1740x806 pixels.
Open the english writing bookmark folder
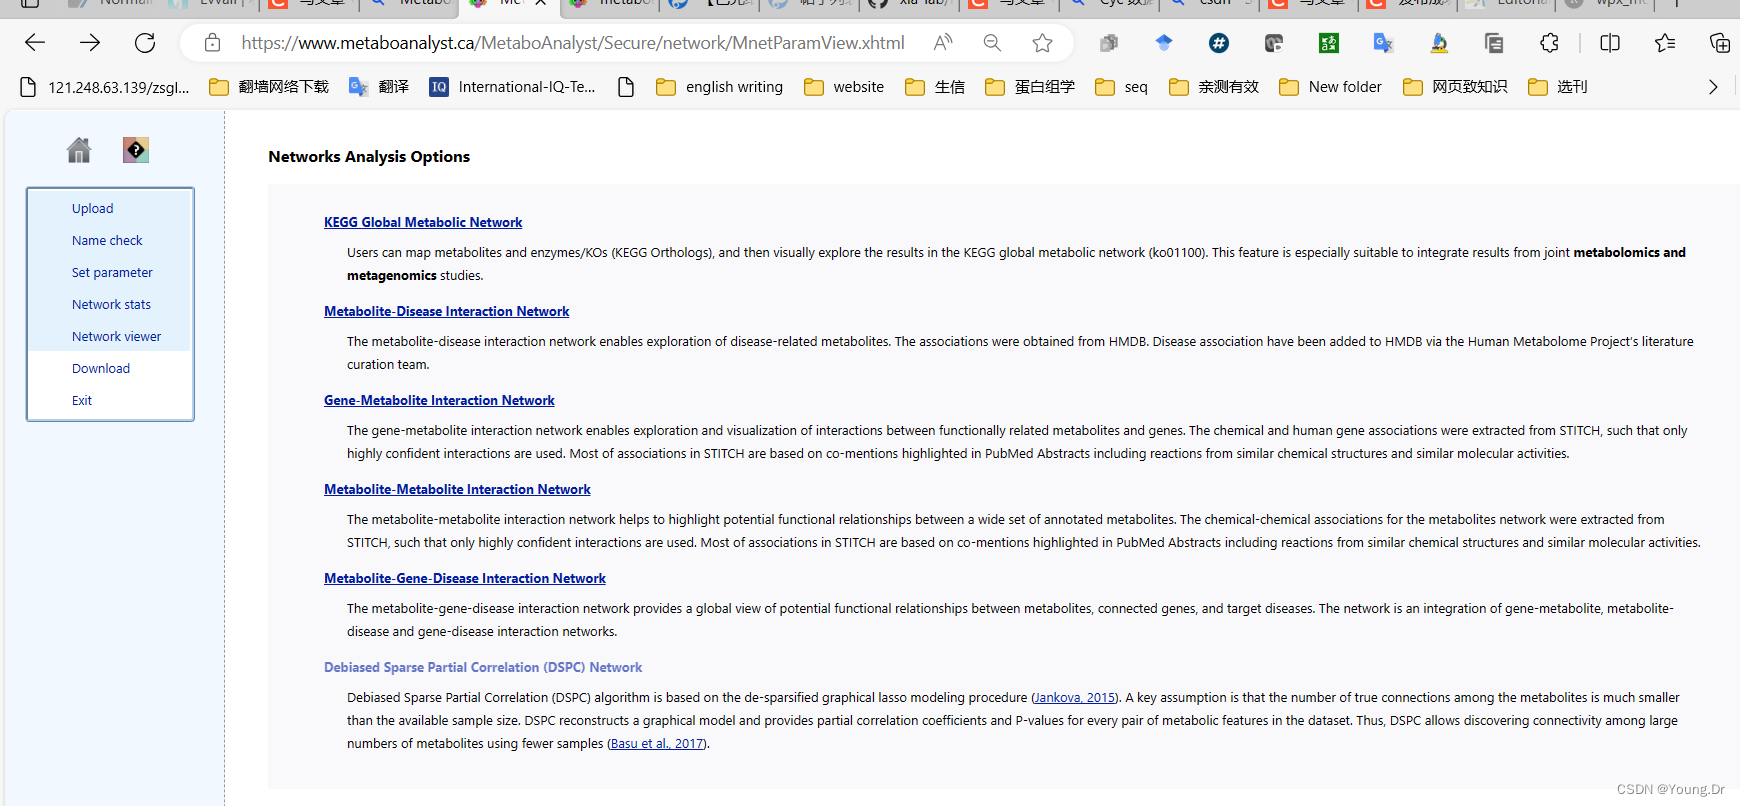point(720,87)
